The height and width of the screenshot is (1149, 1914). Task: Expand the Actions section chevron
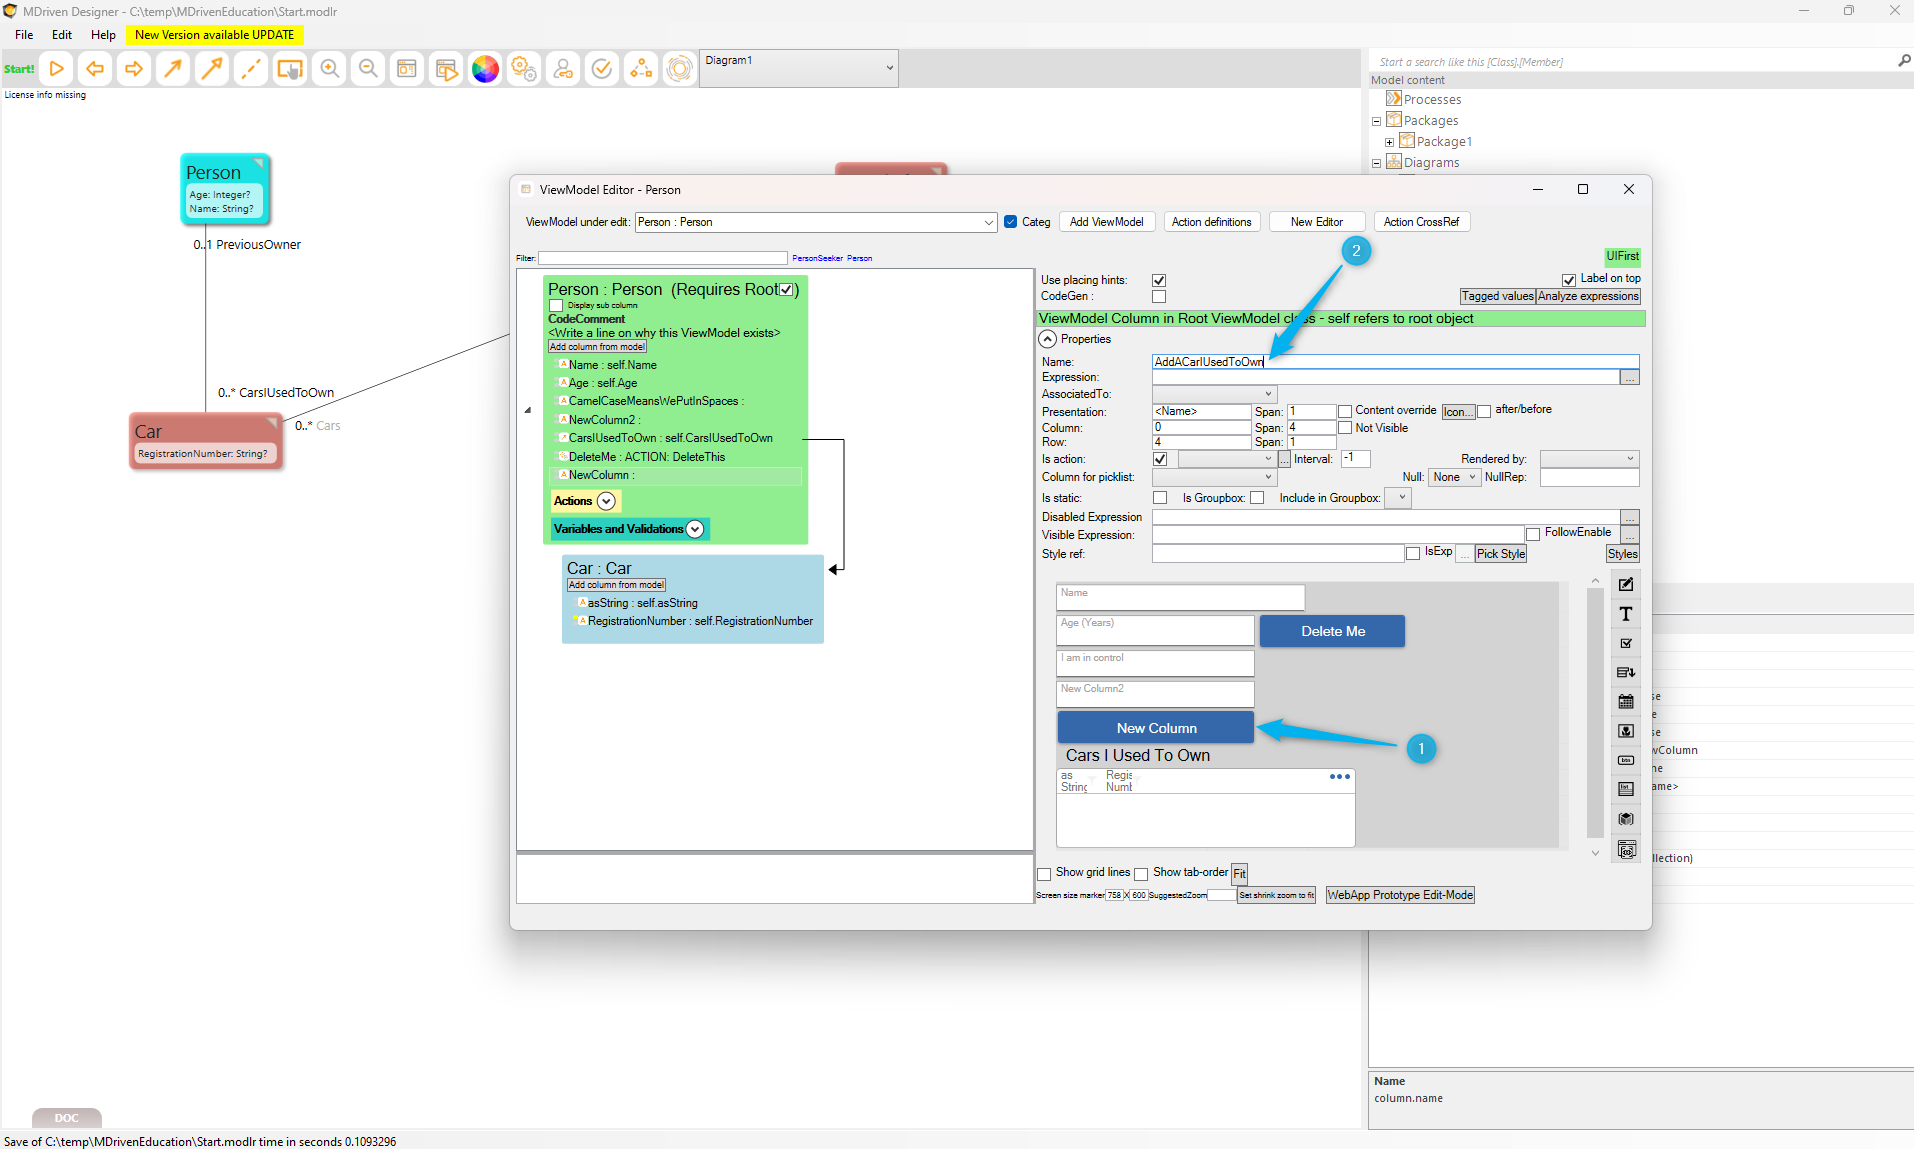606,501
